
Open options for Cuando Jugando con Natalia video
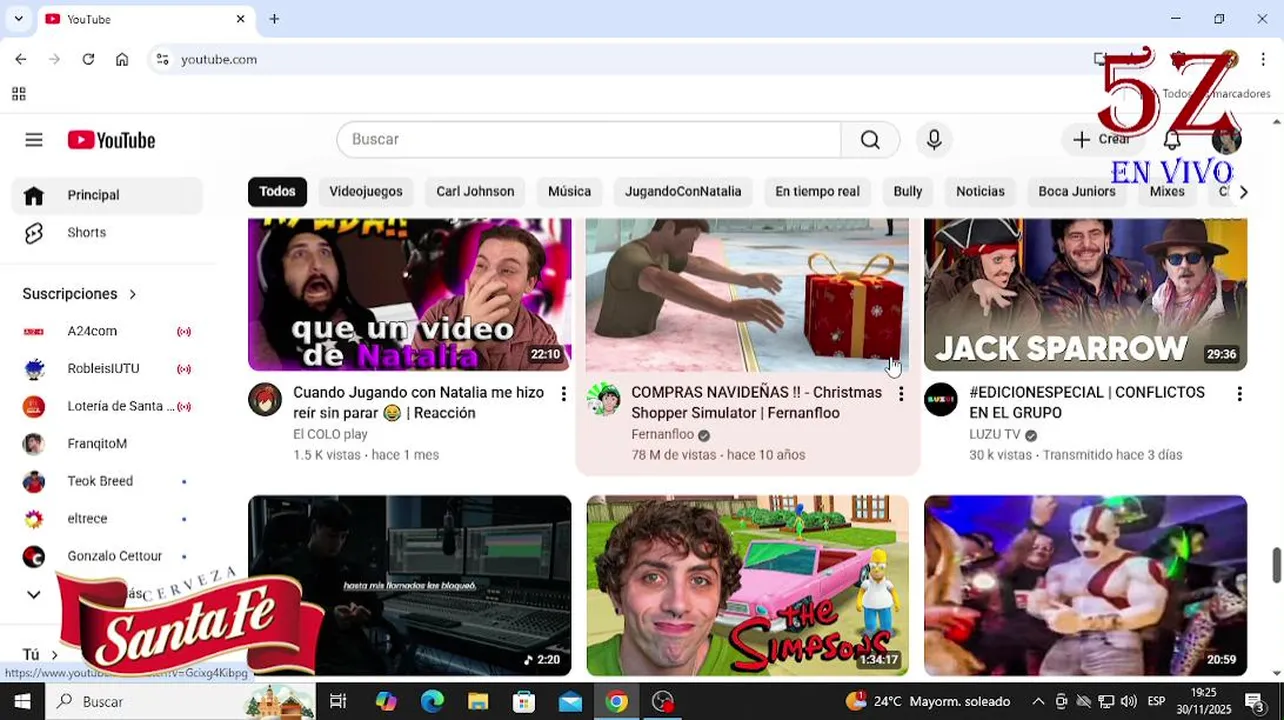point(563,394)
